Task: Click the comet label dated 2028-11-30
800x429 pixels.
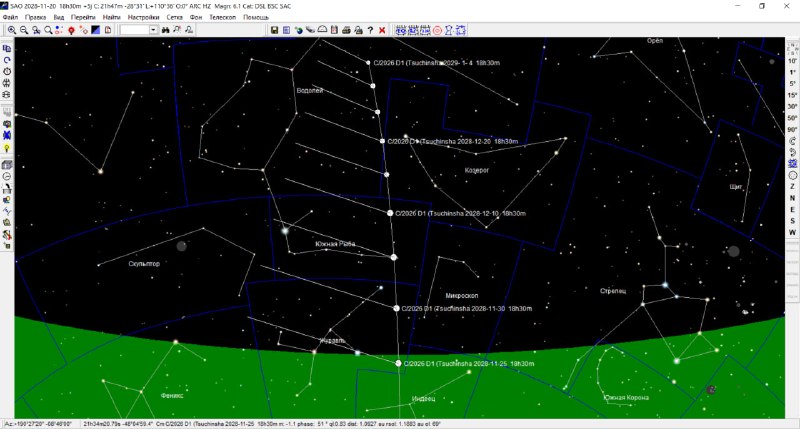Action: [467, 309]
